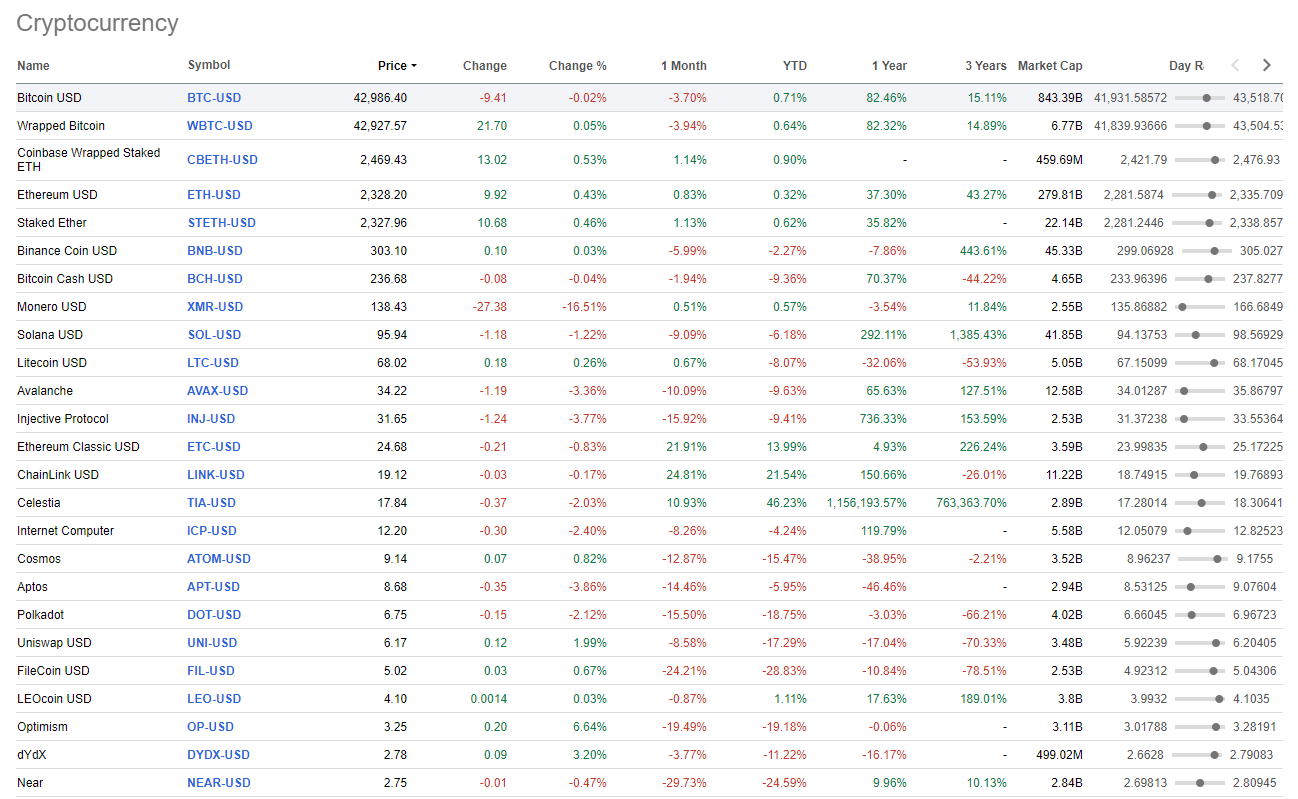Select FileCoin YTD value -28.83%
The image size is (1298, 799).
[x=785, y=671]
